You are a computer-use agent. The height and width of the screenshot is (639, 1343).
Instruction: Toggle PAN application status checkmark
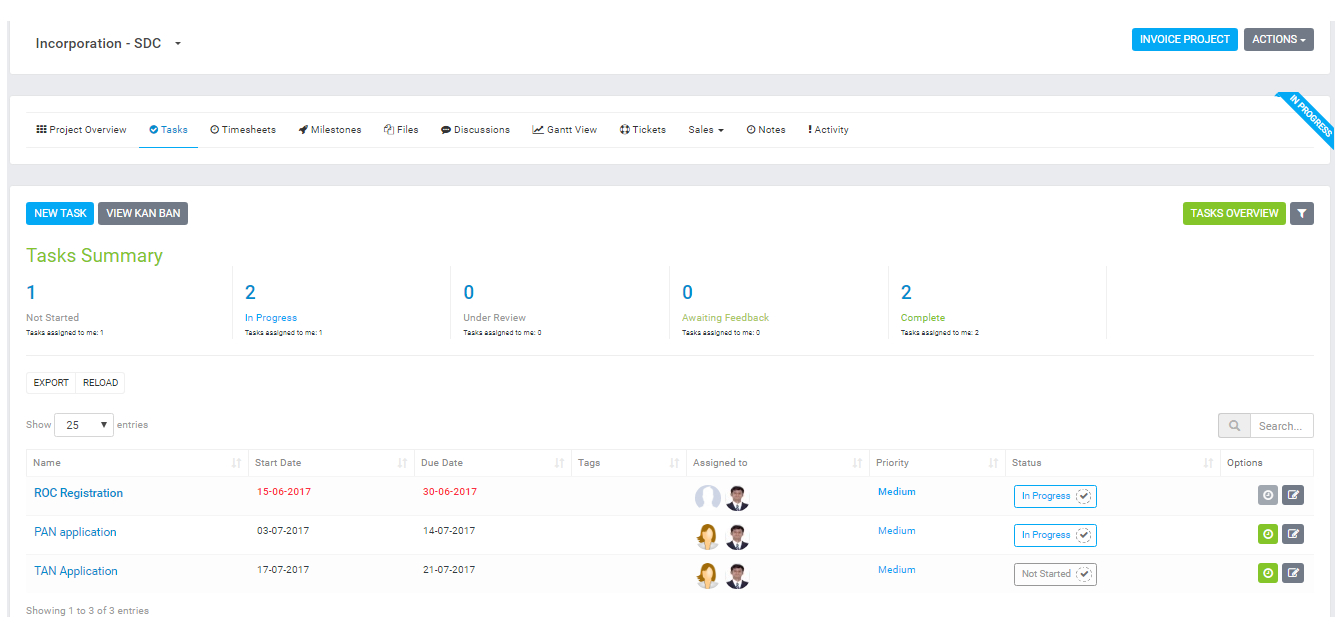click(x=1084, y=535)
